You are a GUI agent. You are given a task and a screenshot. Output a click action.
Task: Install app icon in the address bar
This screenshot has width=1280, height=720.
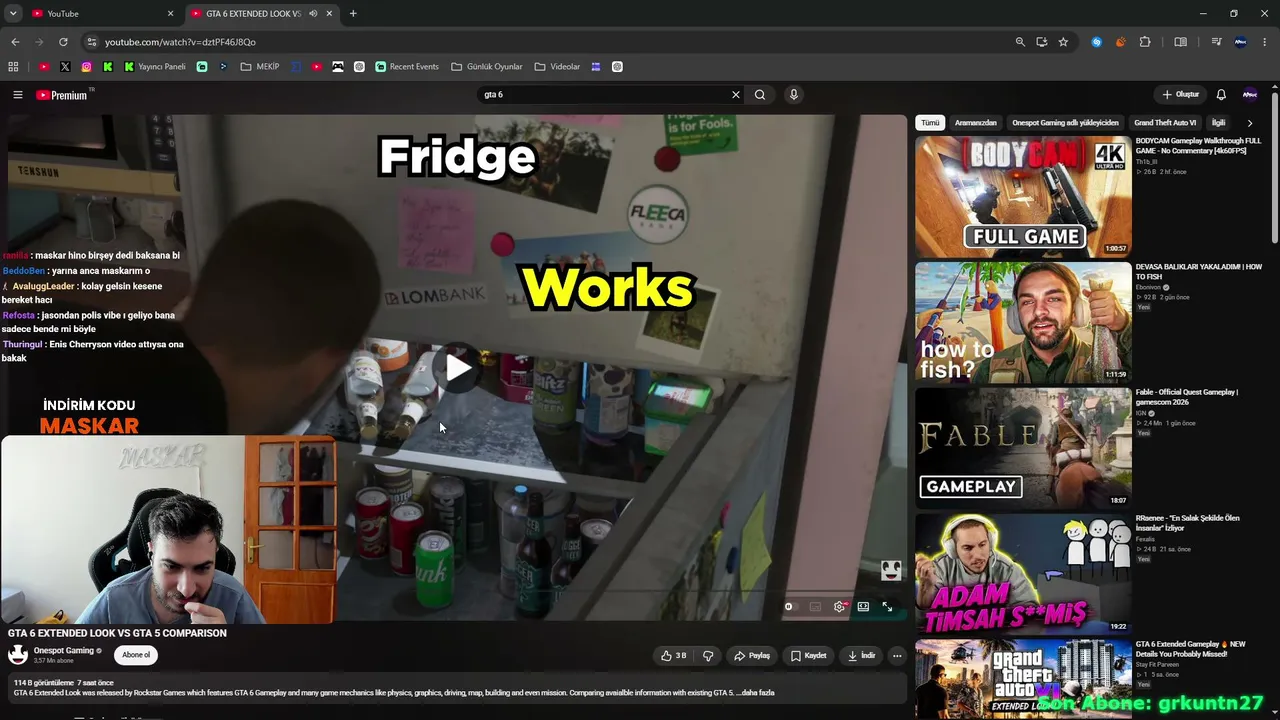click(x=1042, y=42)
